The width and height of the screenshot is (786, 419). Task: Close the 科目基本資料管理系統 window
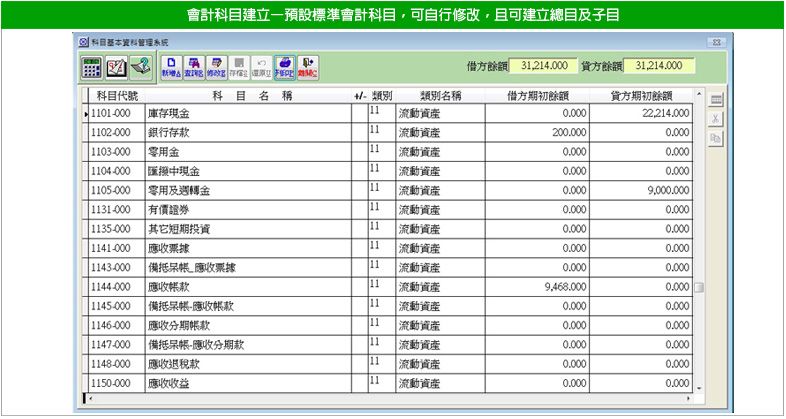click(716, 43)
